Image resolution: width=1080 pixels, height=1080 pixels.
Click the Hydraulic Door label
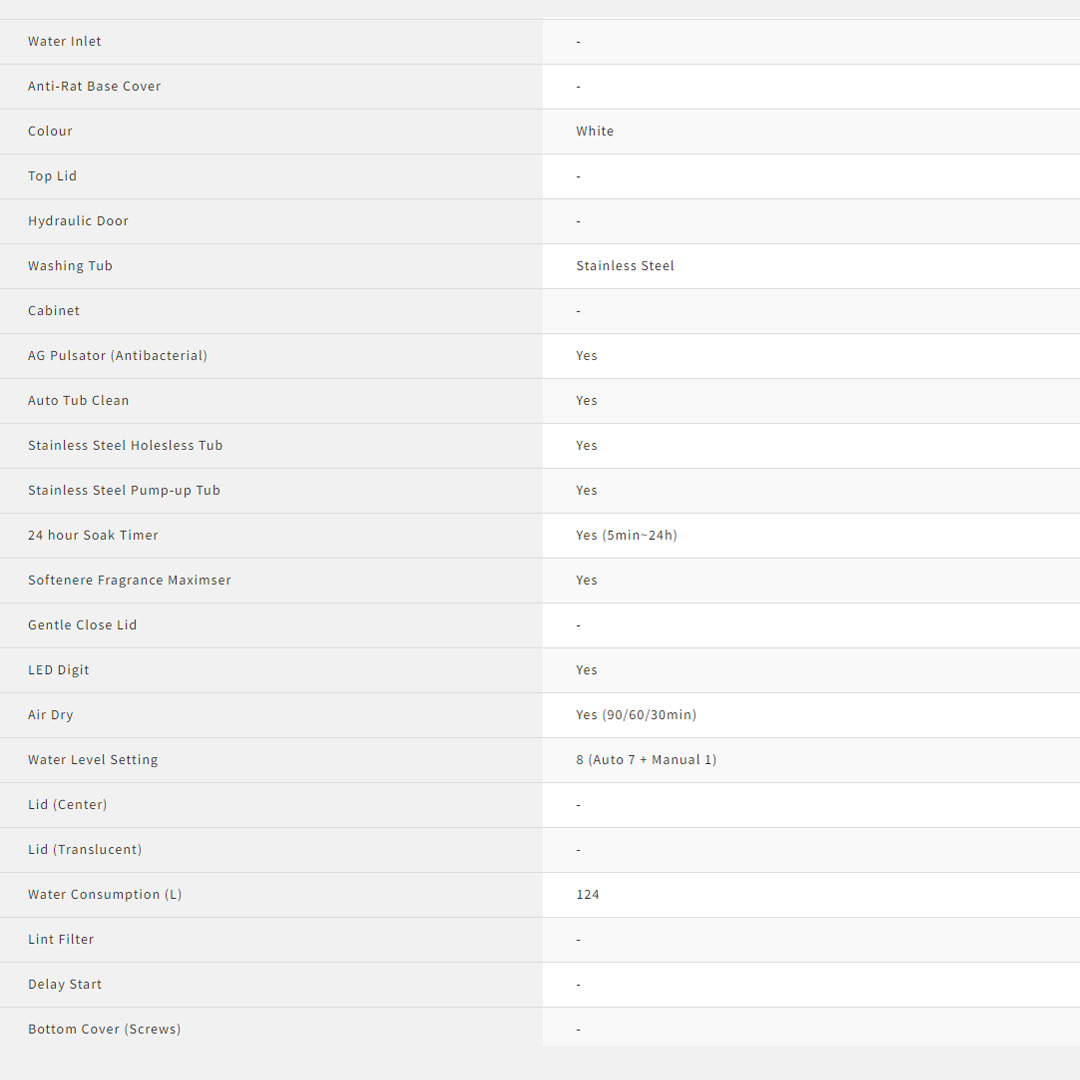point(78,221)
